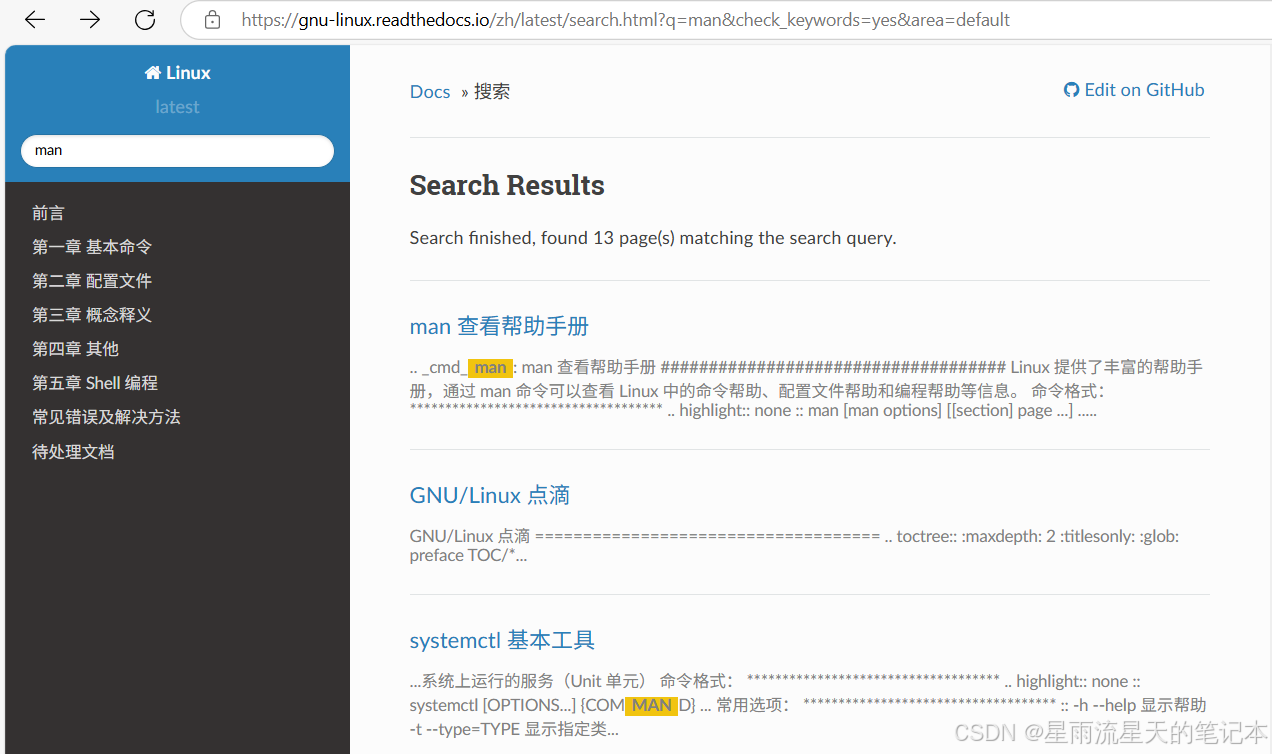Click the browser address bar URL
The width and height of the screenshot is (1272, 754).
625,20
